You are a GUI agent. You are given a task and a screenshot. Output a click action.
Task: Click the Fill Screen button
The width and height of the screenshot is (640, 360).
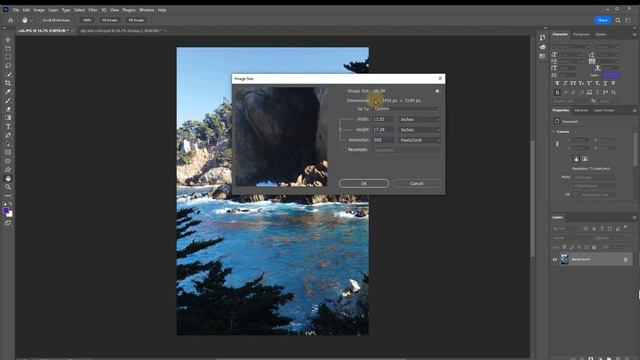click(x=136, y=20)
